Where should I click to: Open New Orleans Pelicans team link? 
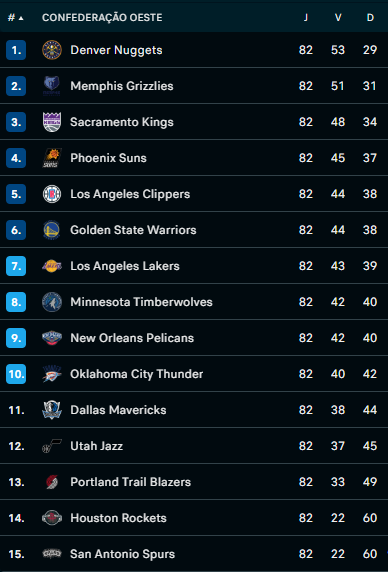132,338
